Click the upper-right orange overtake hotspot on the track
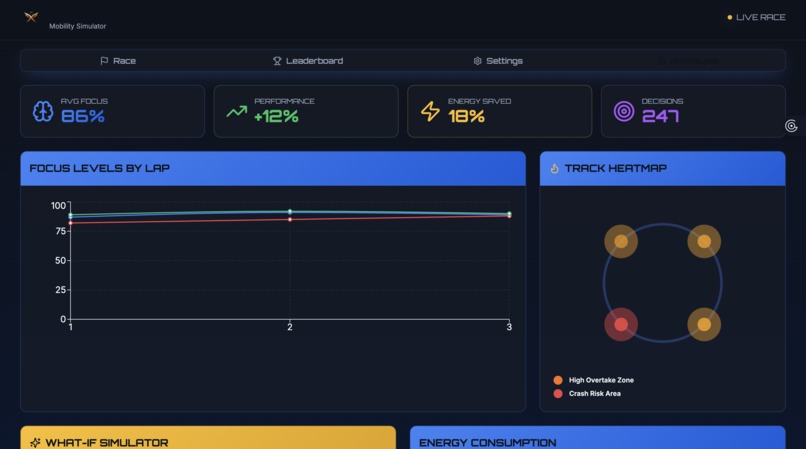This screenshot has width=806, height=449. (704, 241)
